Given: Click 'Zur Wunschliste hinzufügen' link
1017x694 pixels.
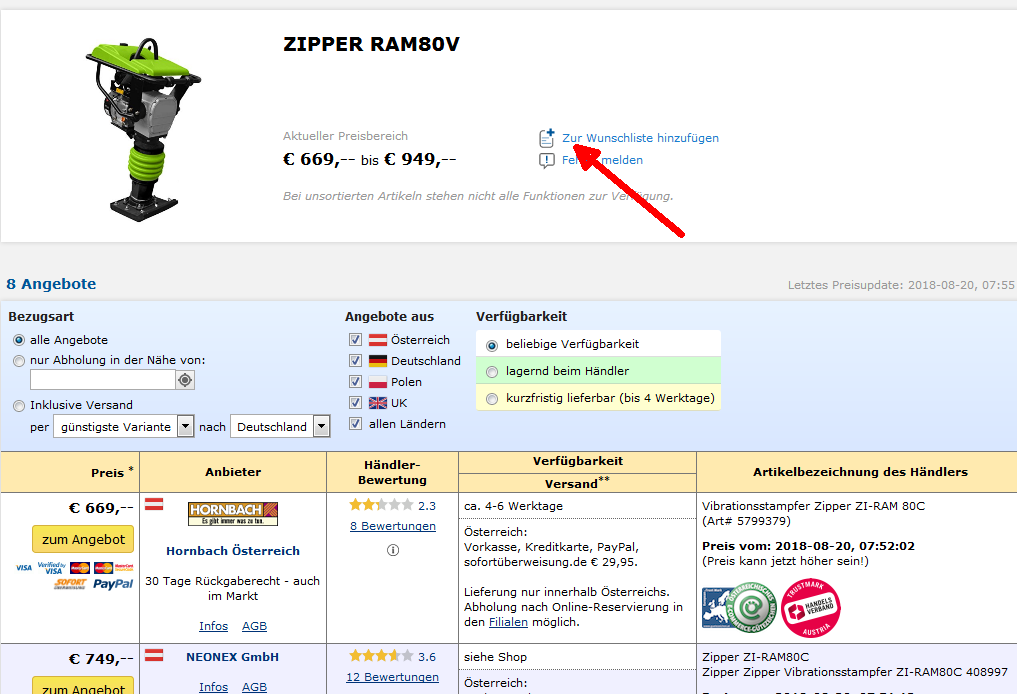Looking at the screenshot, I should click(640, 138).
